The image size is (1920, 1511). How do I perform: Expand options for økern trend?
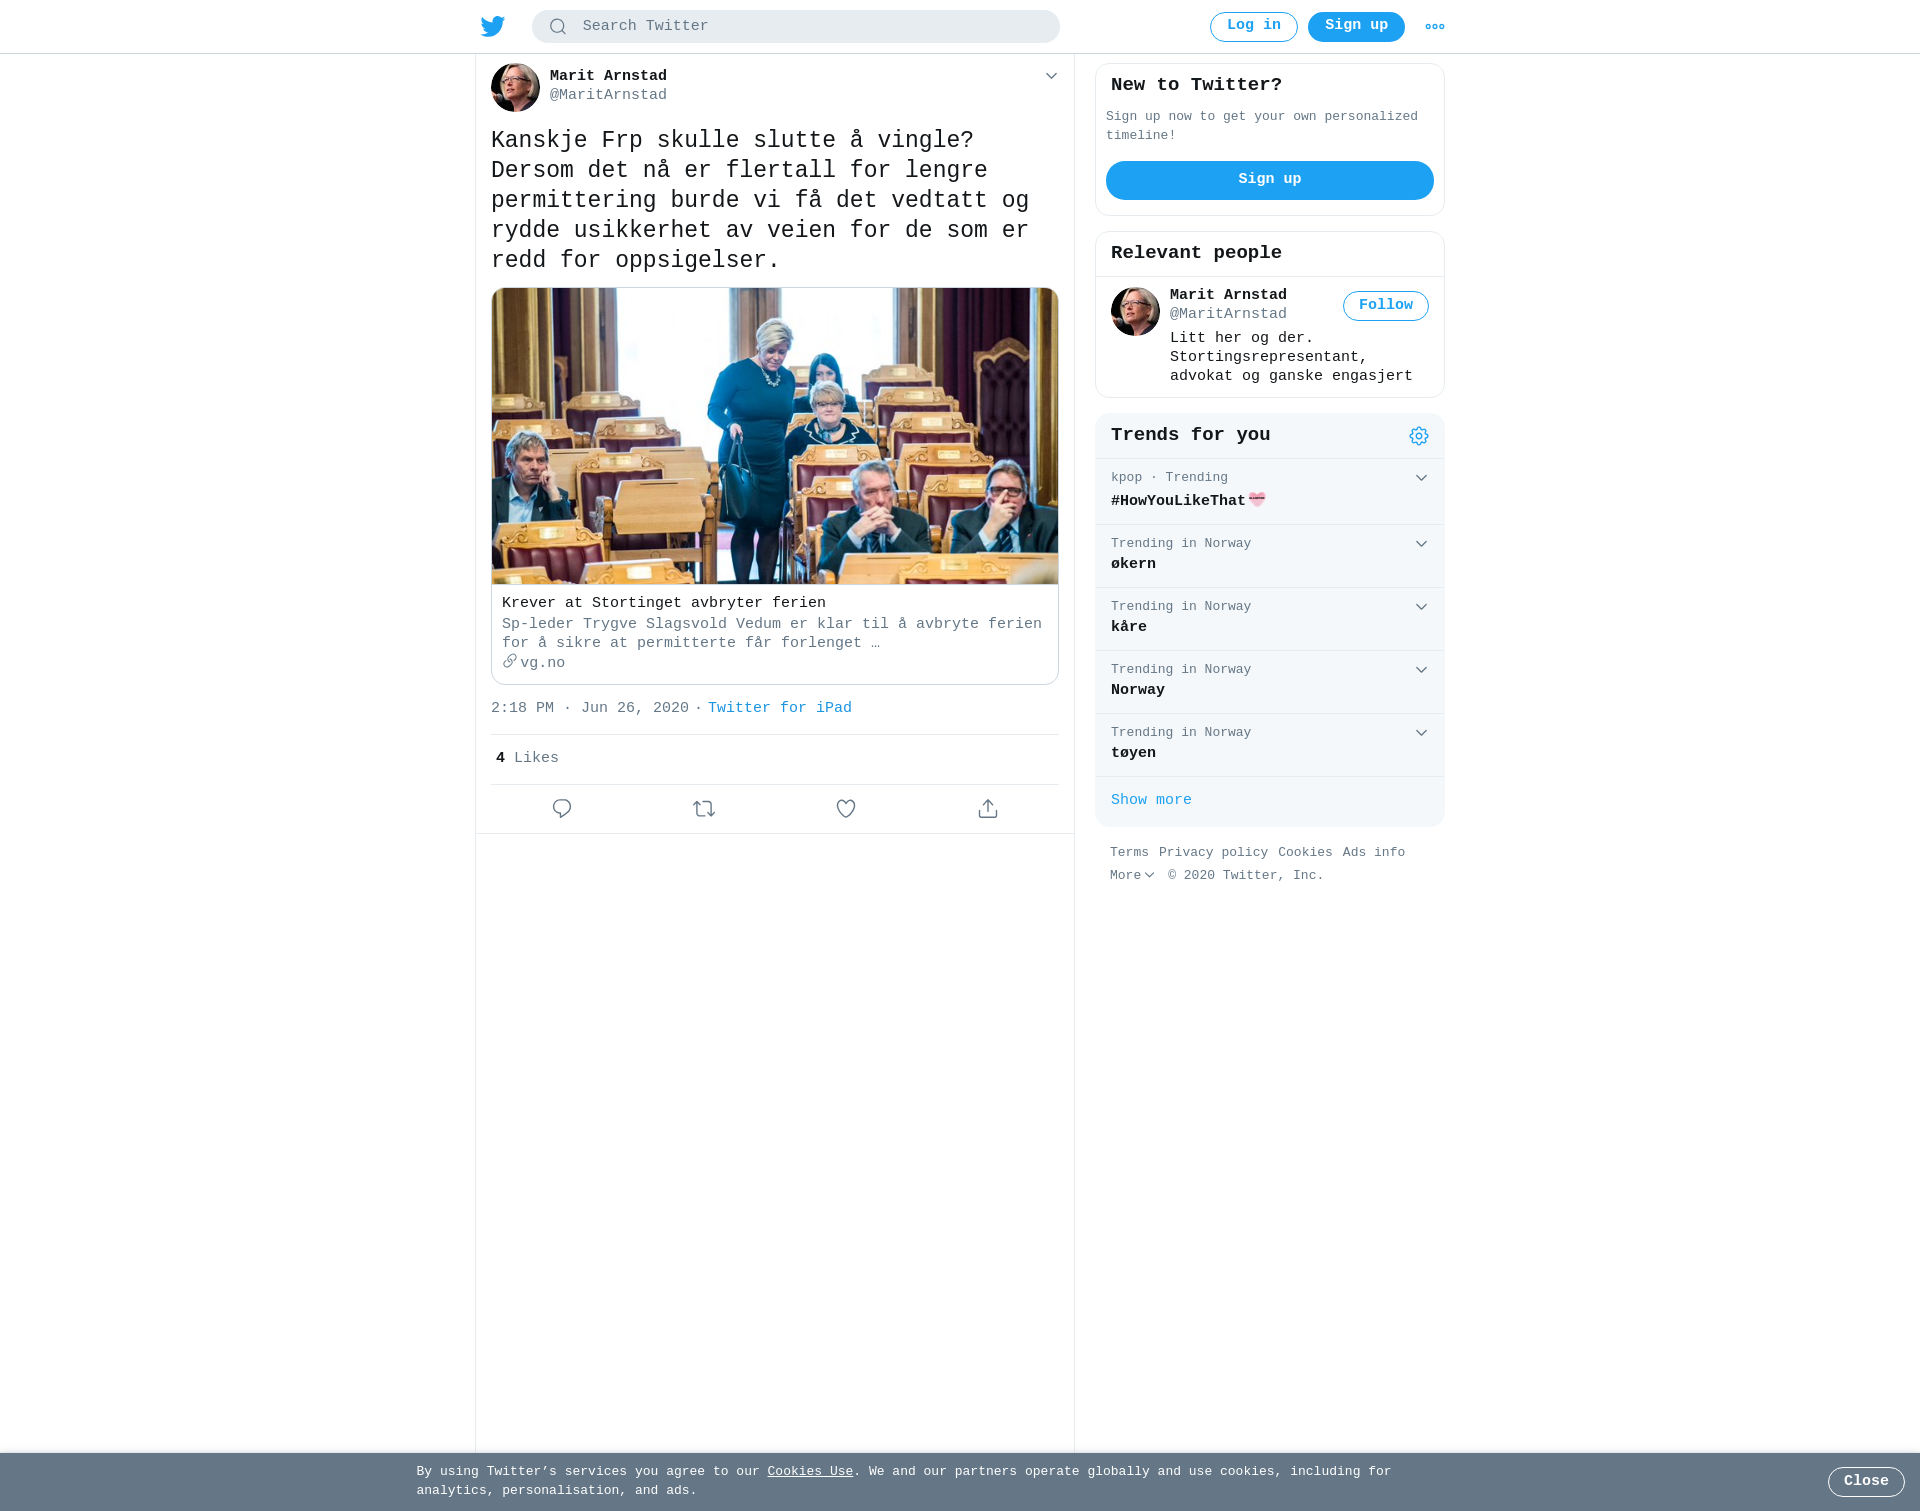1421,544
